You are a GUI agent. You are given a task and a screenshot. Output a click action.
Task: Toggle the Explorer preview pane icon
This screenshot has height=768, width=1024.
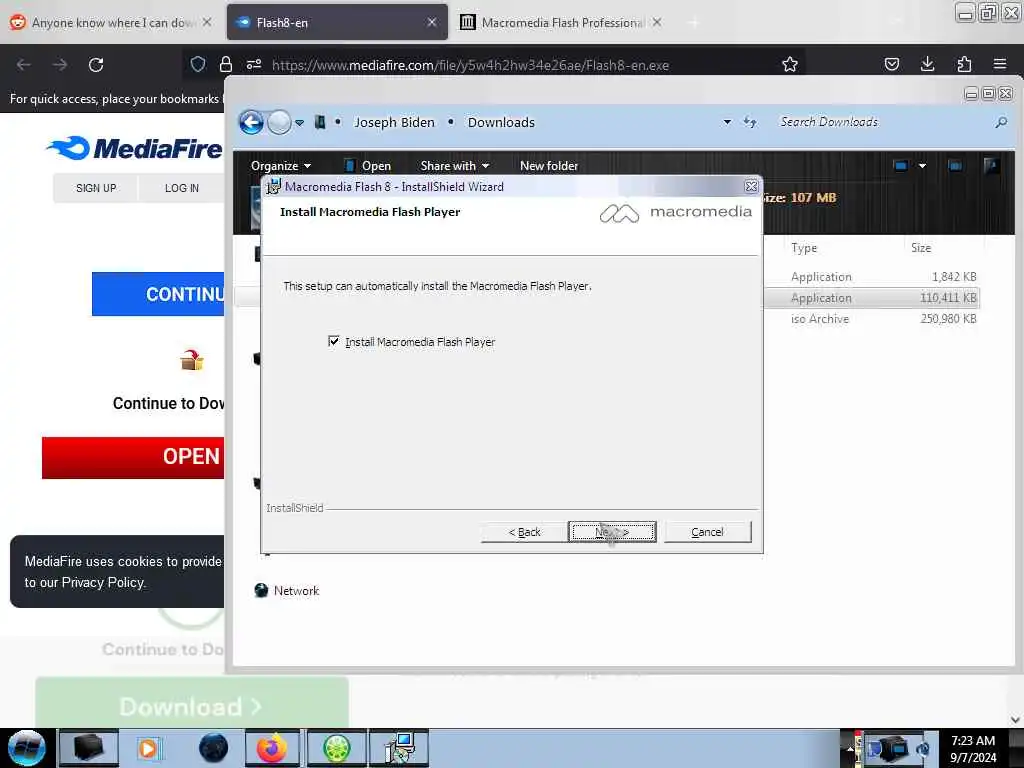[x=955, y=166]
